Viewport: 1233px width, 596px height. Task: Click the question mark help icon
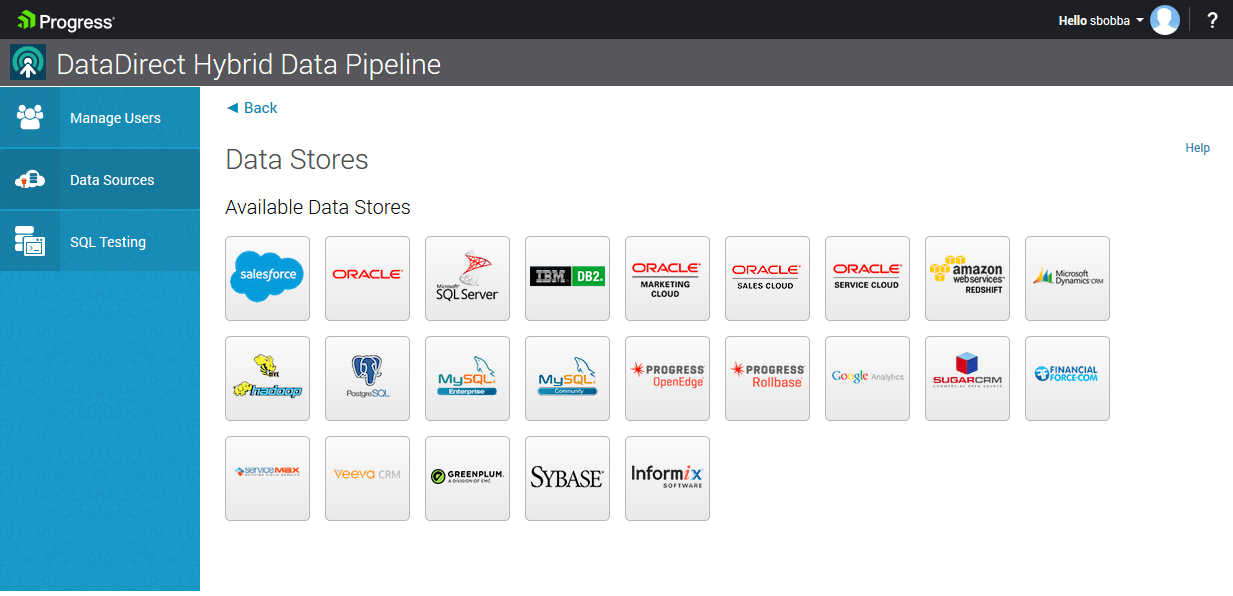point(1212,20)
